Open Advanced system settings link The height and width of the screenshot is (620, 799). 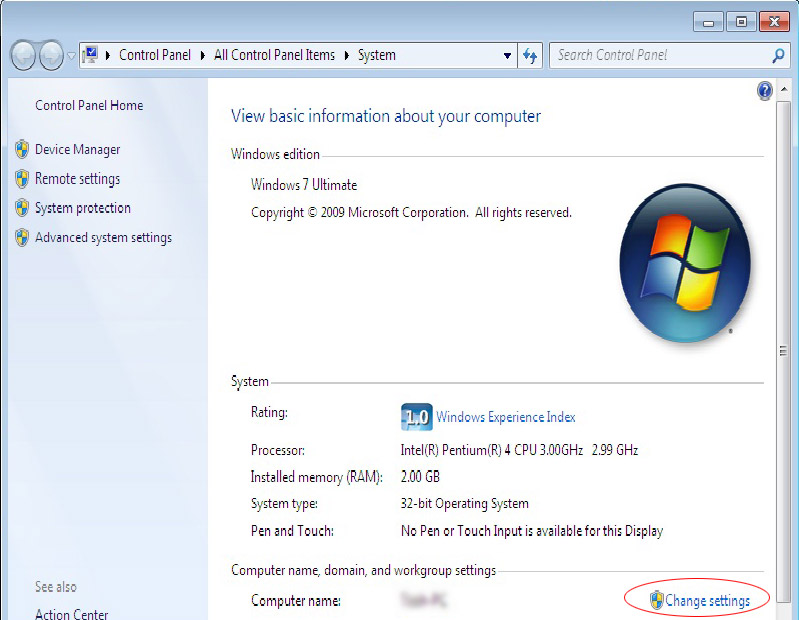[103, 237]
